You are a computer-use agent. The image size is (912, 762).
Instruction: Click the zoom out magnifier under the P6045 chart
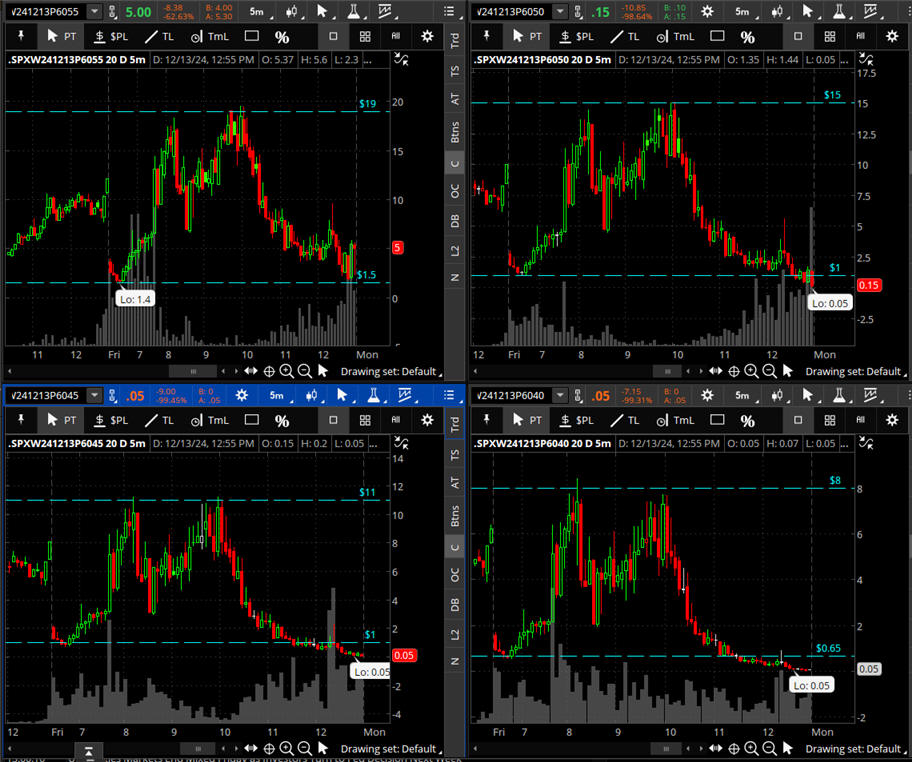pyautogui.click(x=304, y=749)
